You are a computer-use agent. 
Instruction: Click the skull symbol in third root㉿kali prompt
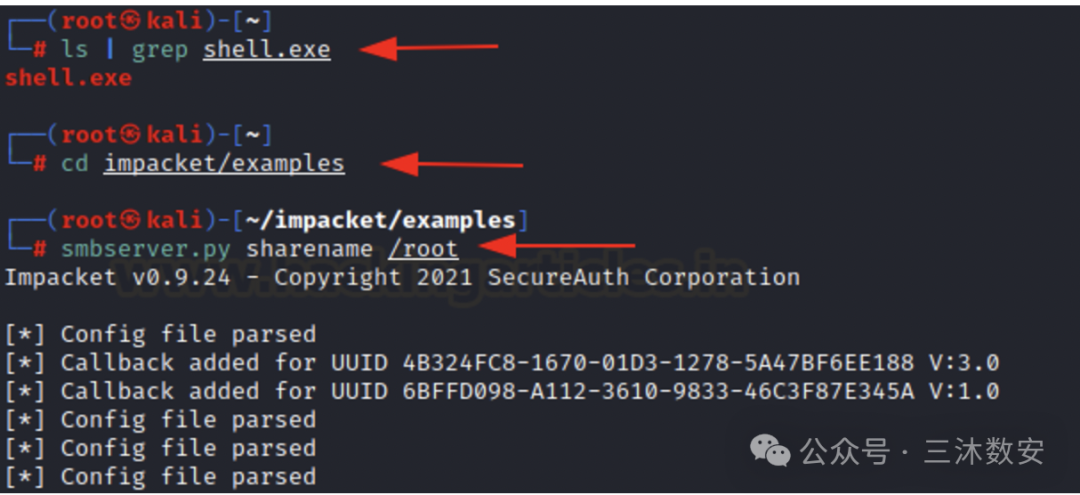130,220
